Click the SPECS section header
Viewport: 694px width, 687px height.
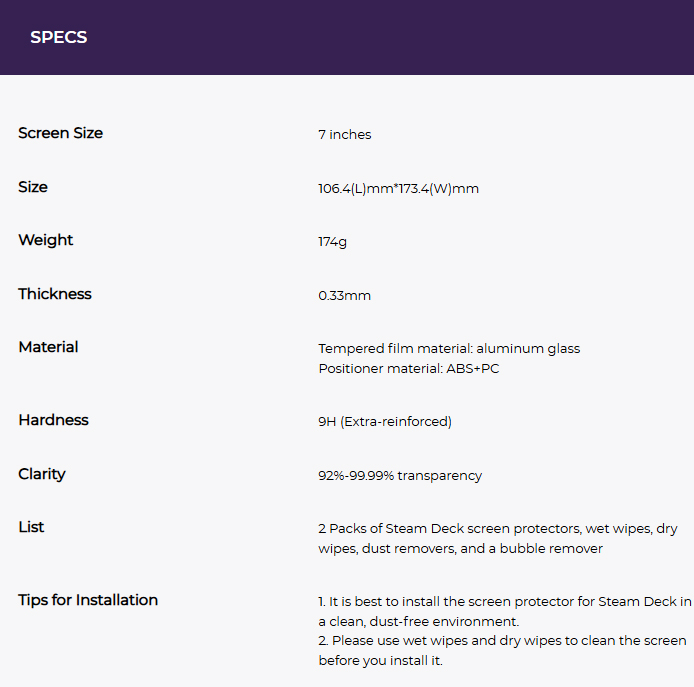coord(59,38)
